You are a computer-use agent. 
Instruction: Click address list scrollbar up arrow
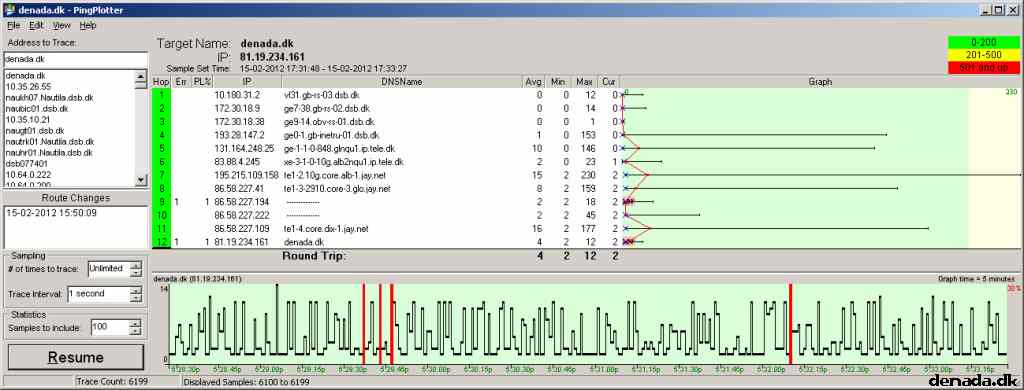141,76
